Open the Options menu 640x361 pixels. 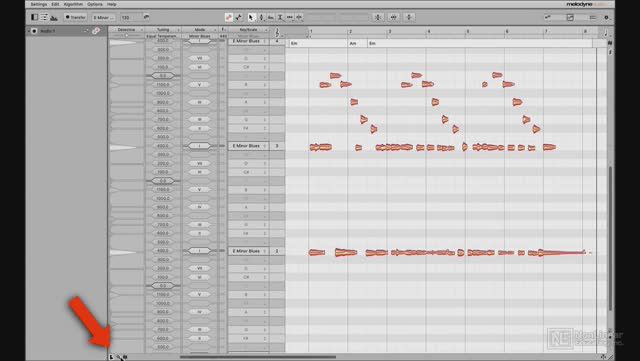click(95, 4)
